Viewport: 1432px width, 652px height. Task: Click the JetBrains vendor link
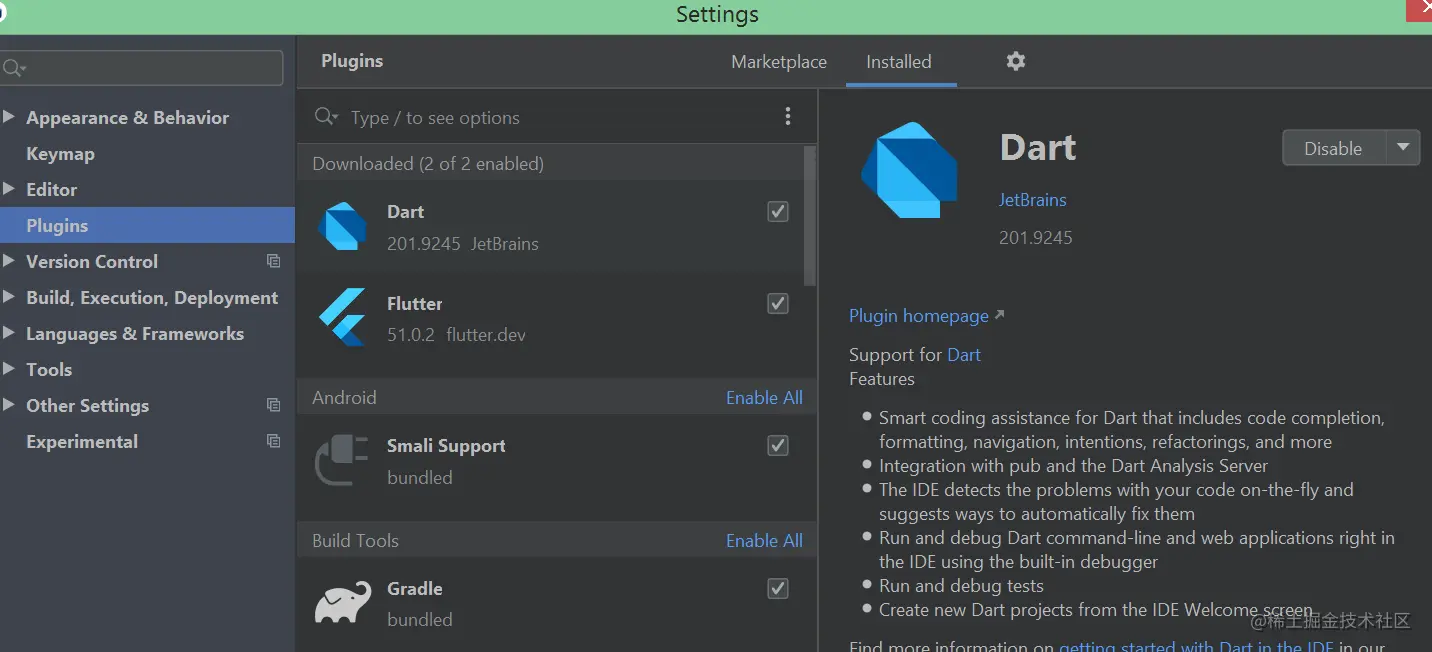click(1032, 200)
